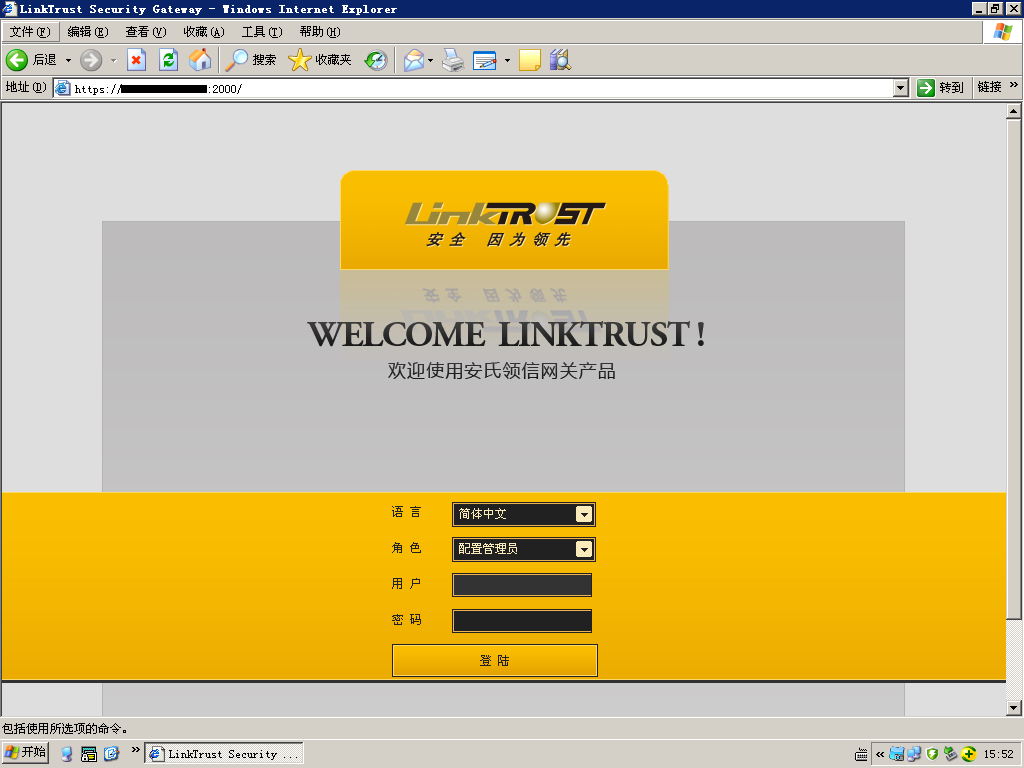Image resolution: width=1024 pixels, height=768 pixels.
Task: Click the second quick launch icon next to Start
Action: click(x=89, y=754)
